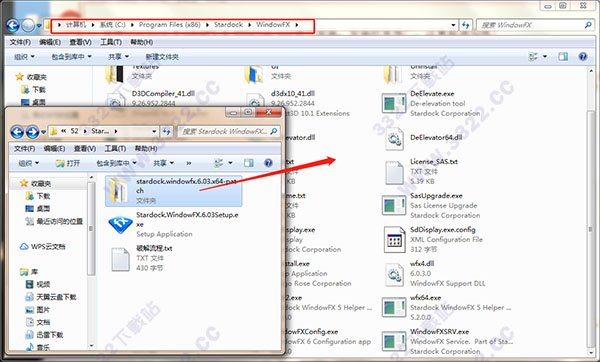
Task: Change the view style icon in the WindowFX toolbar
Action: [x=533, y=57]
